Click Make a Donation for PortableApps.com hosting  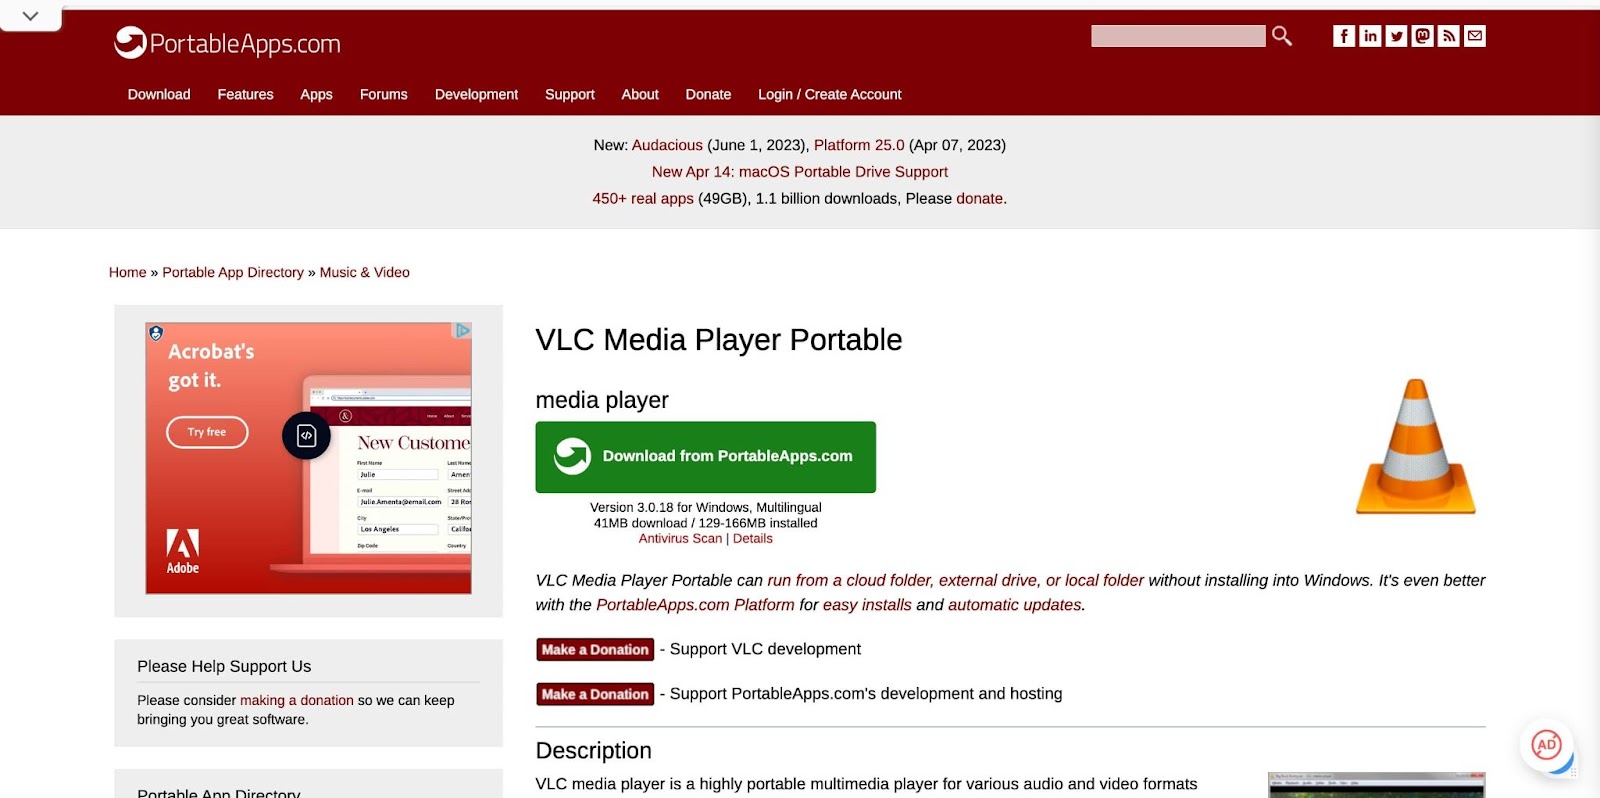[595, 694]
